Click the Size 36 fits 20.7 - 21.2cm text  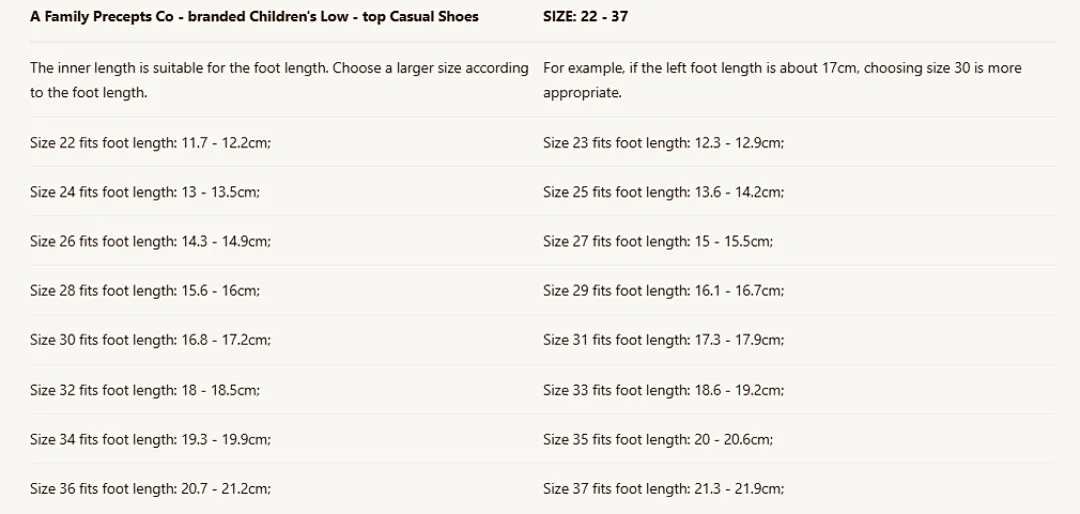(150, 489)
